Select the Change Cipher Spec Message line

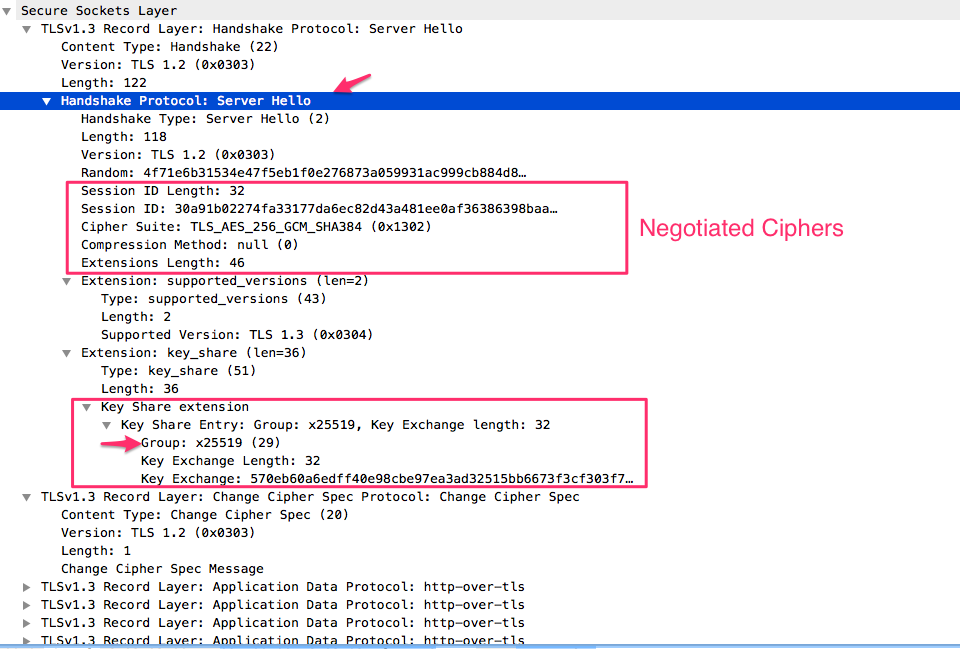(162, 569)
